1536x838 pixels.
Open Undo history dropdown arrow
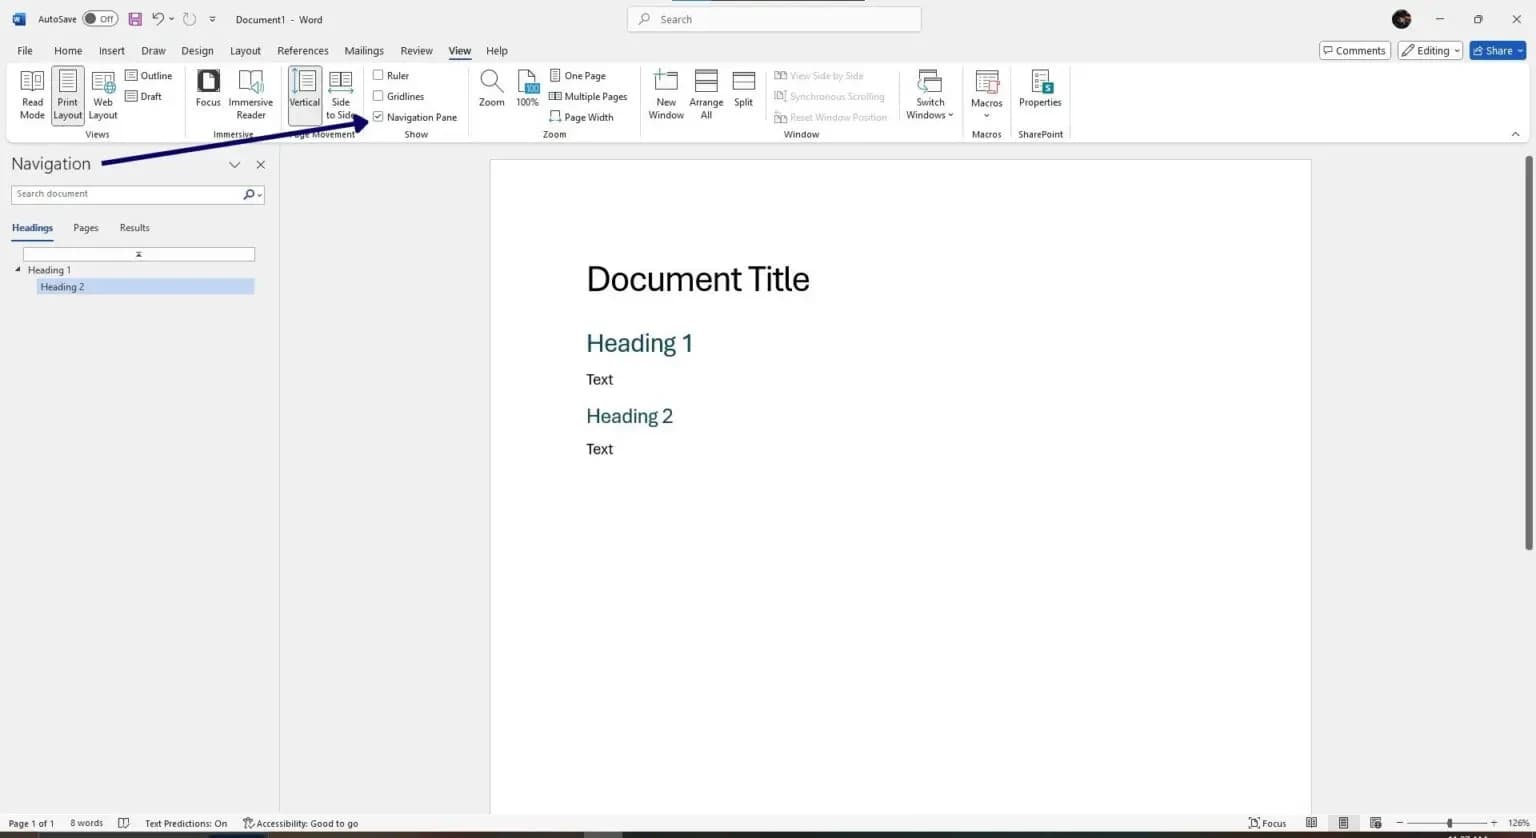tap(172, 19)
